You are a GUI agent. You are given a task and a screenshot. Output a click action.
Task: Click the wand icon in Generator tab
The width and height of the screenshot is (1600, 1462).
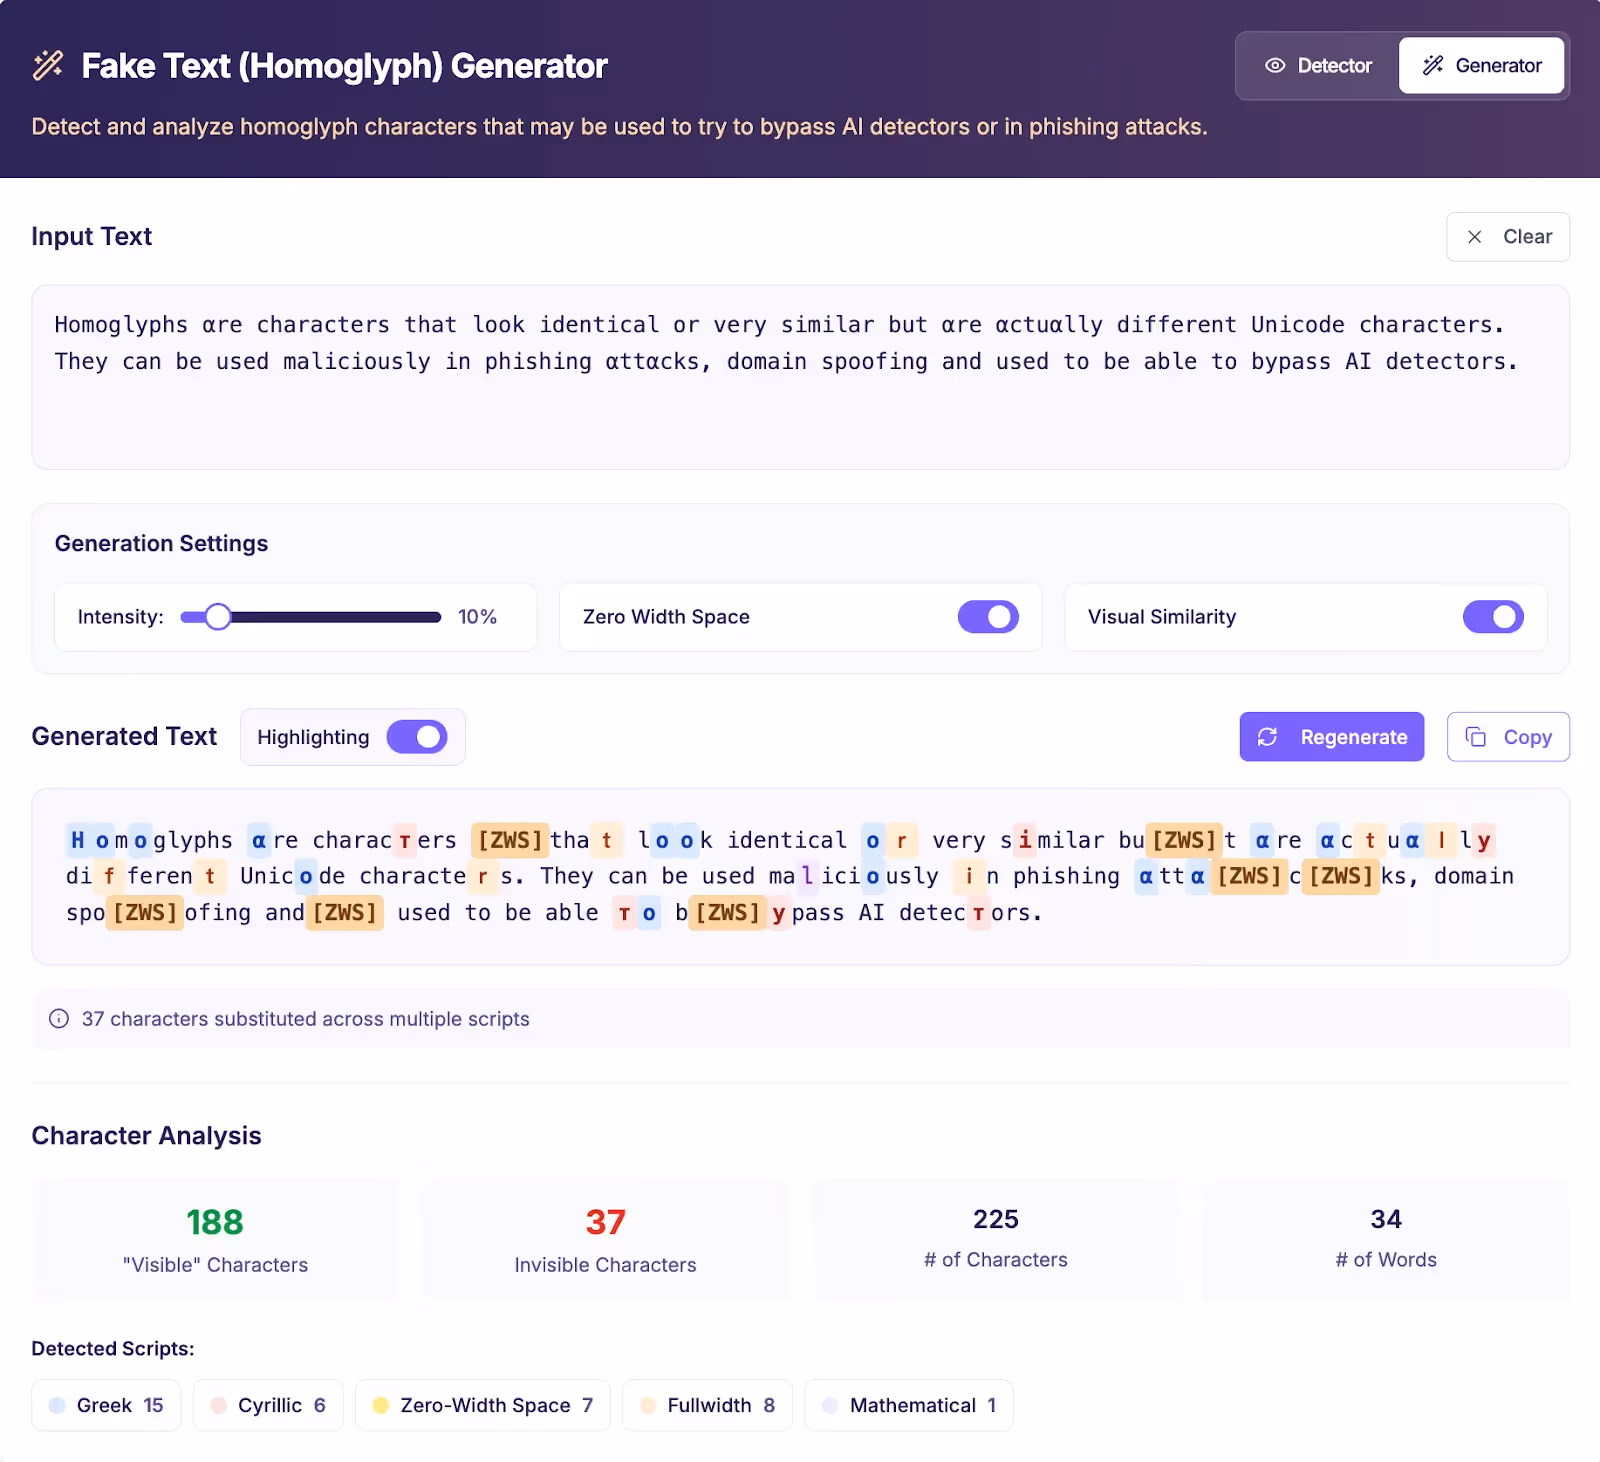1433,65
